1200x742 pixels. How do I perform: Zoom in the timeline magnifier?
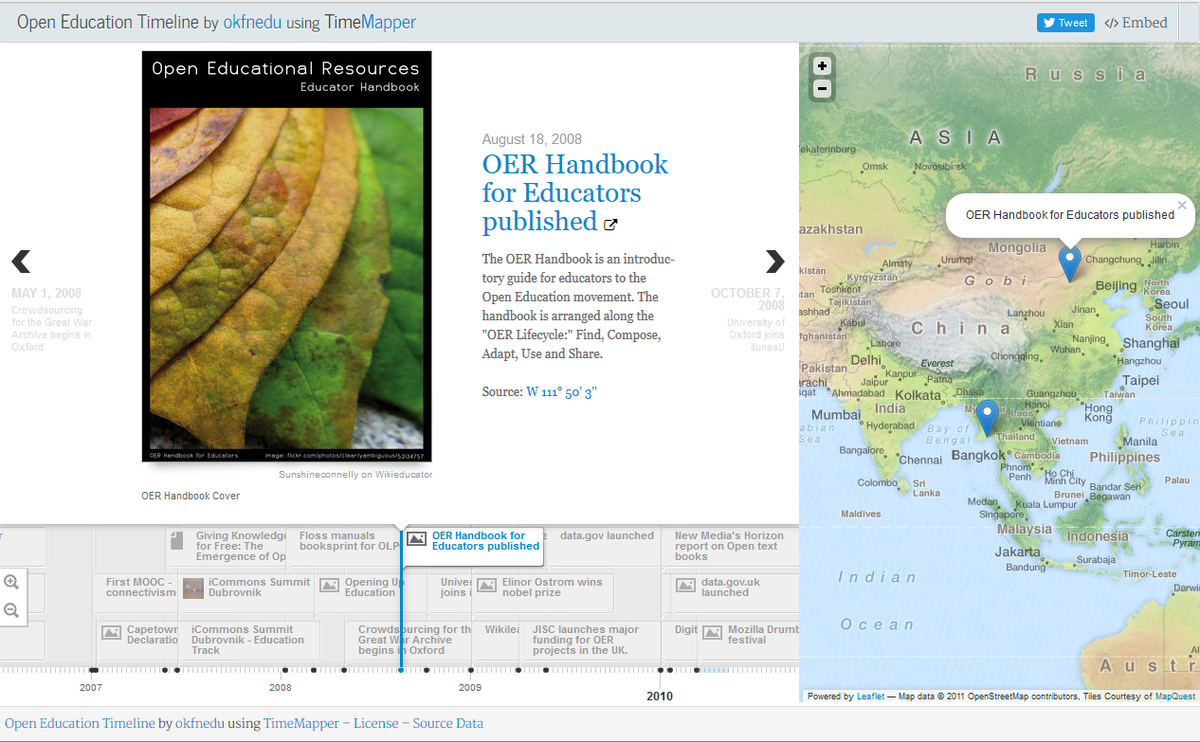(x=11, y=582)
